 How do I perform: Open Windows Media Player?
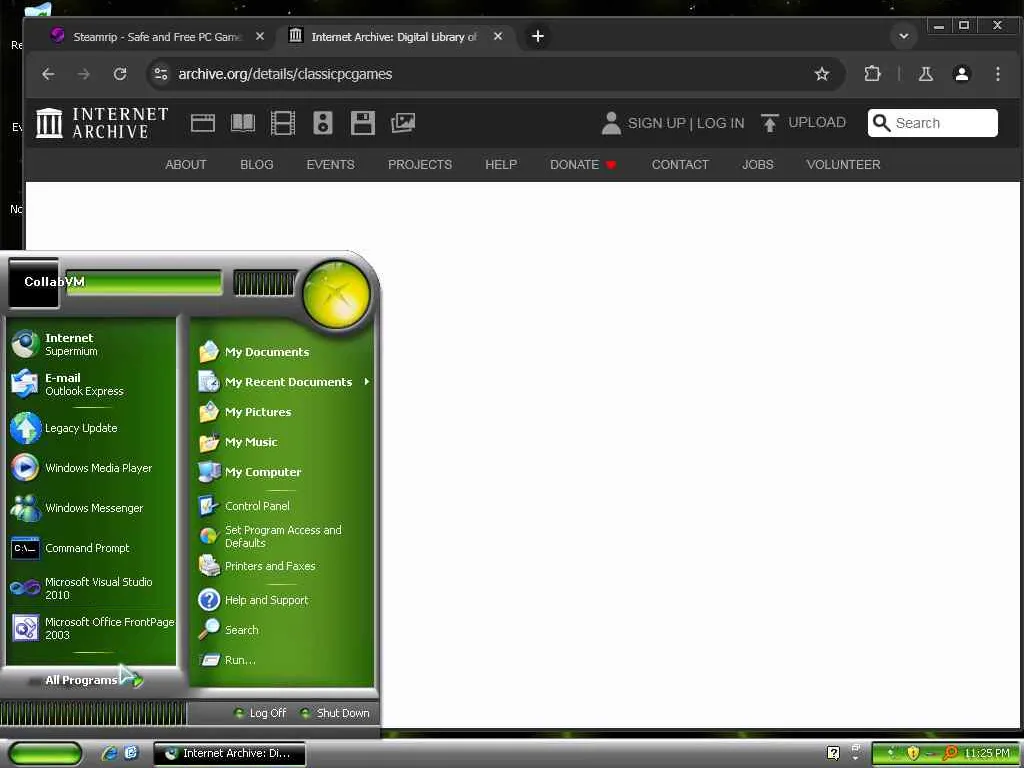click(x=91, y=468)
